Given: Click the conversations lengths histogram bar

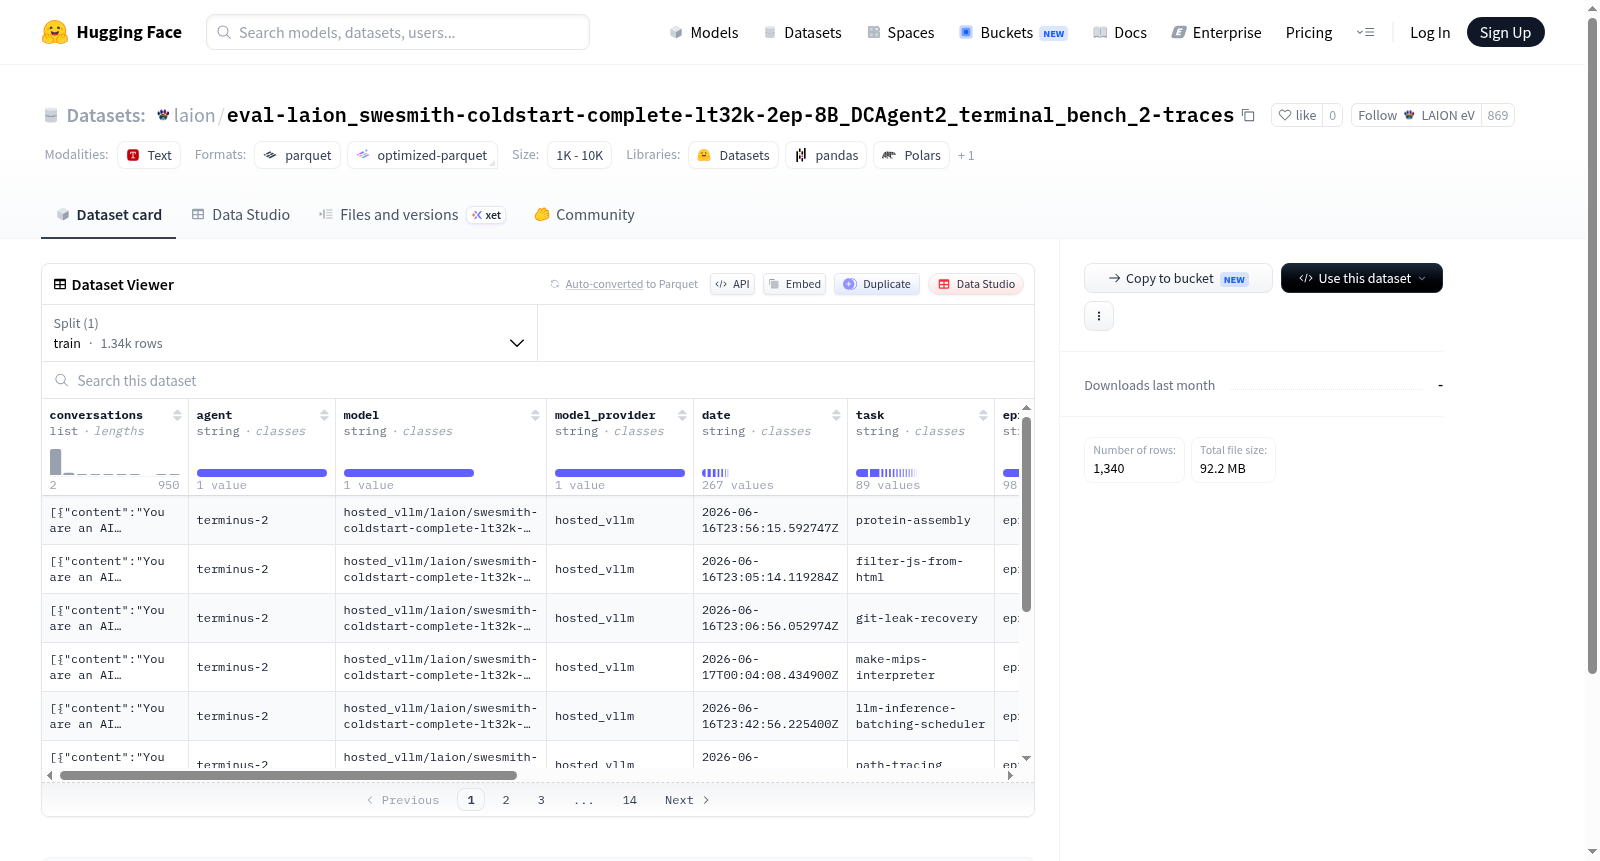Looking at the screenshot, I should (x=56, y=462).
